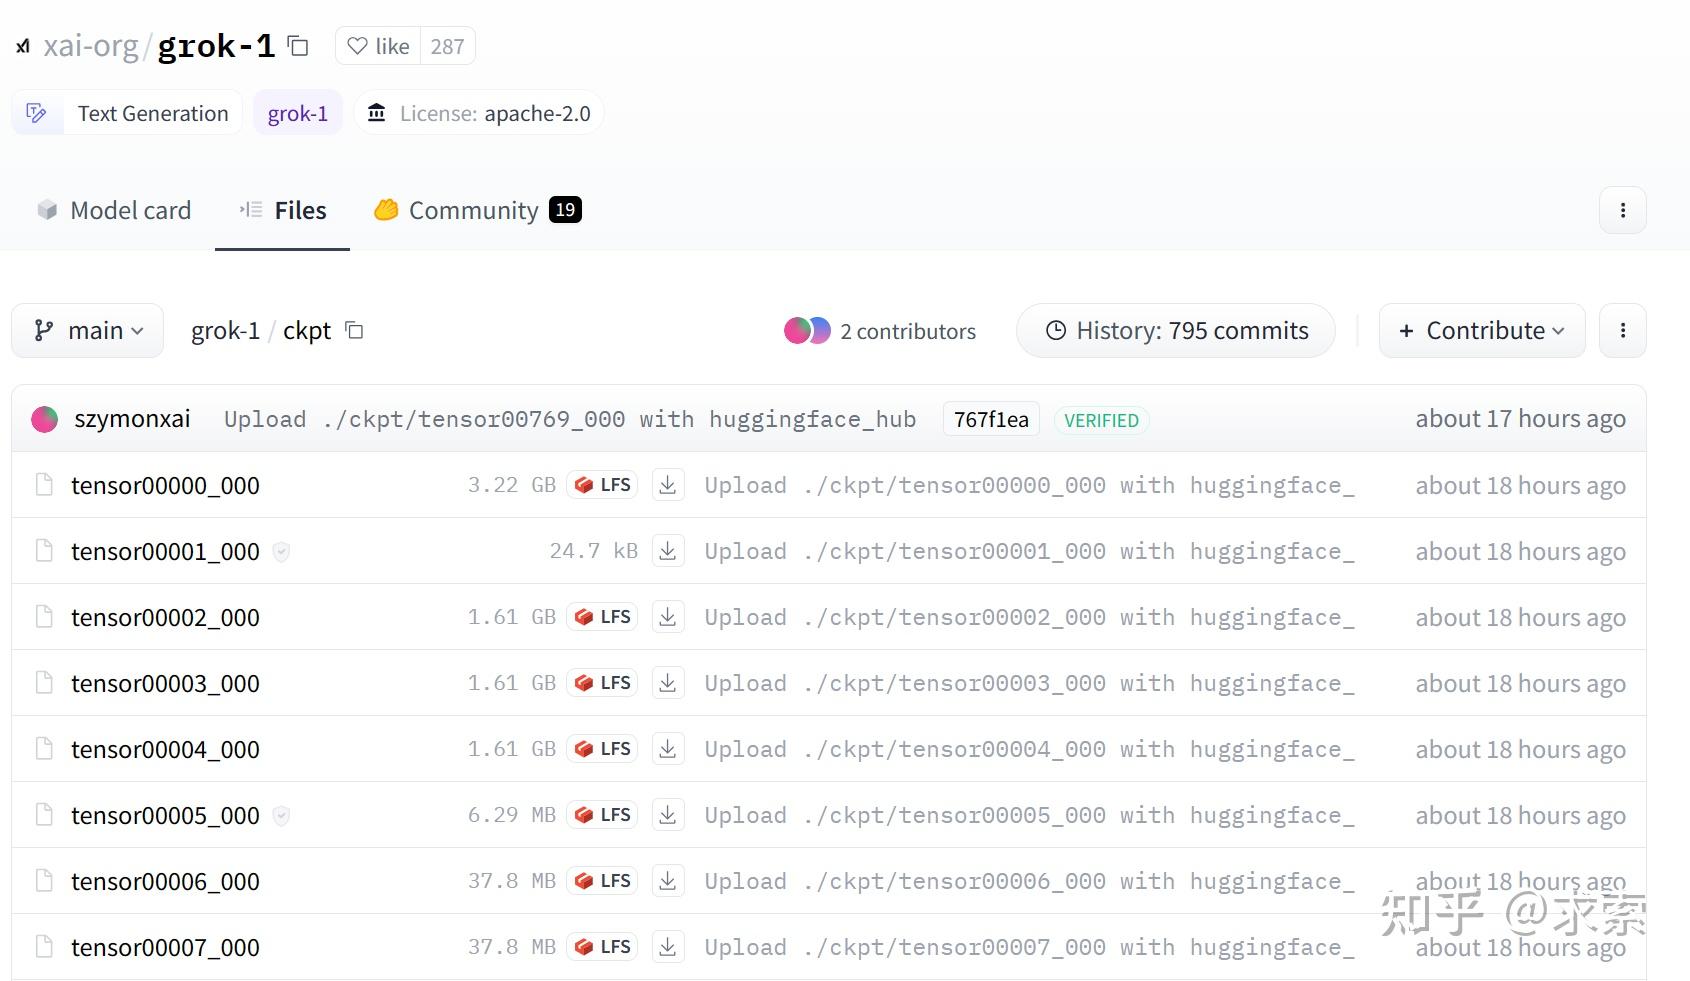Open file tensor00005_000

(165, 815)
